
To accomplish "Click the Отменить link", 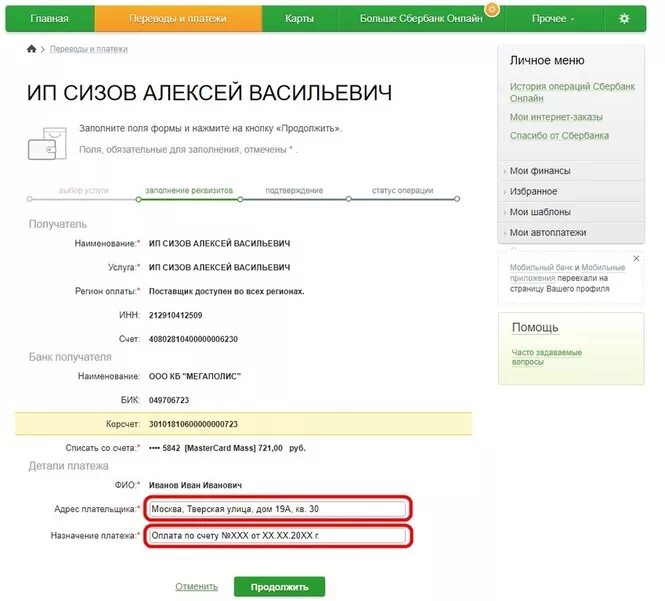I will pyautogui.click(x=196, y=587).
